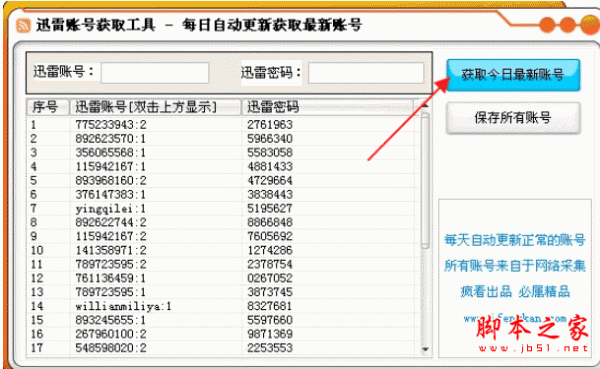Click password 5195627 in the list
This screenshot has height=369, width=600.
pos(270,209)
